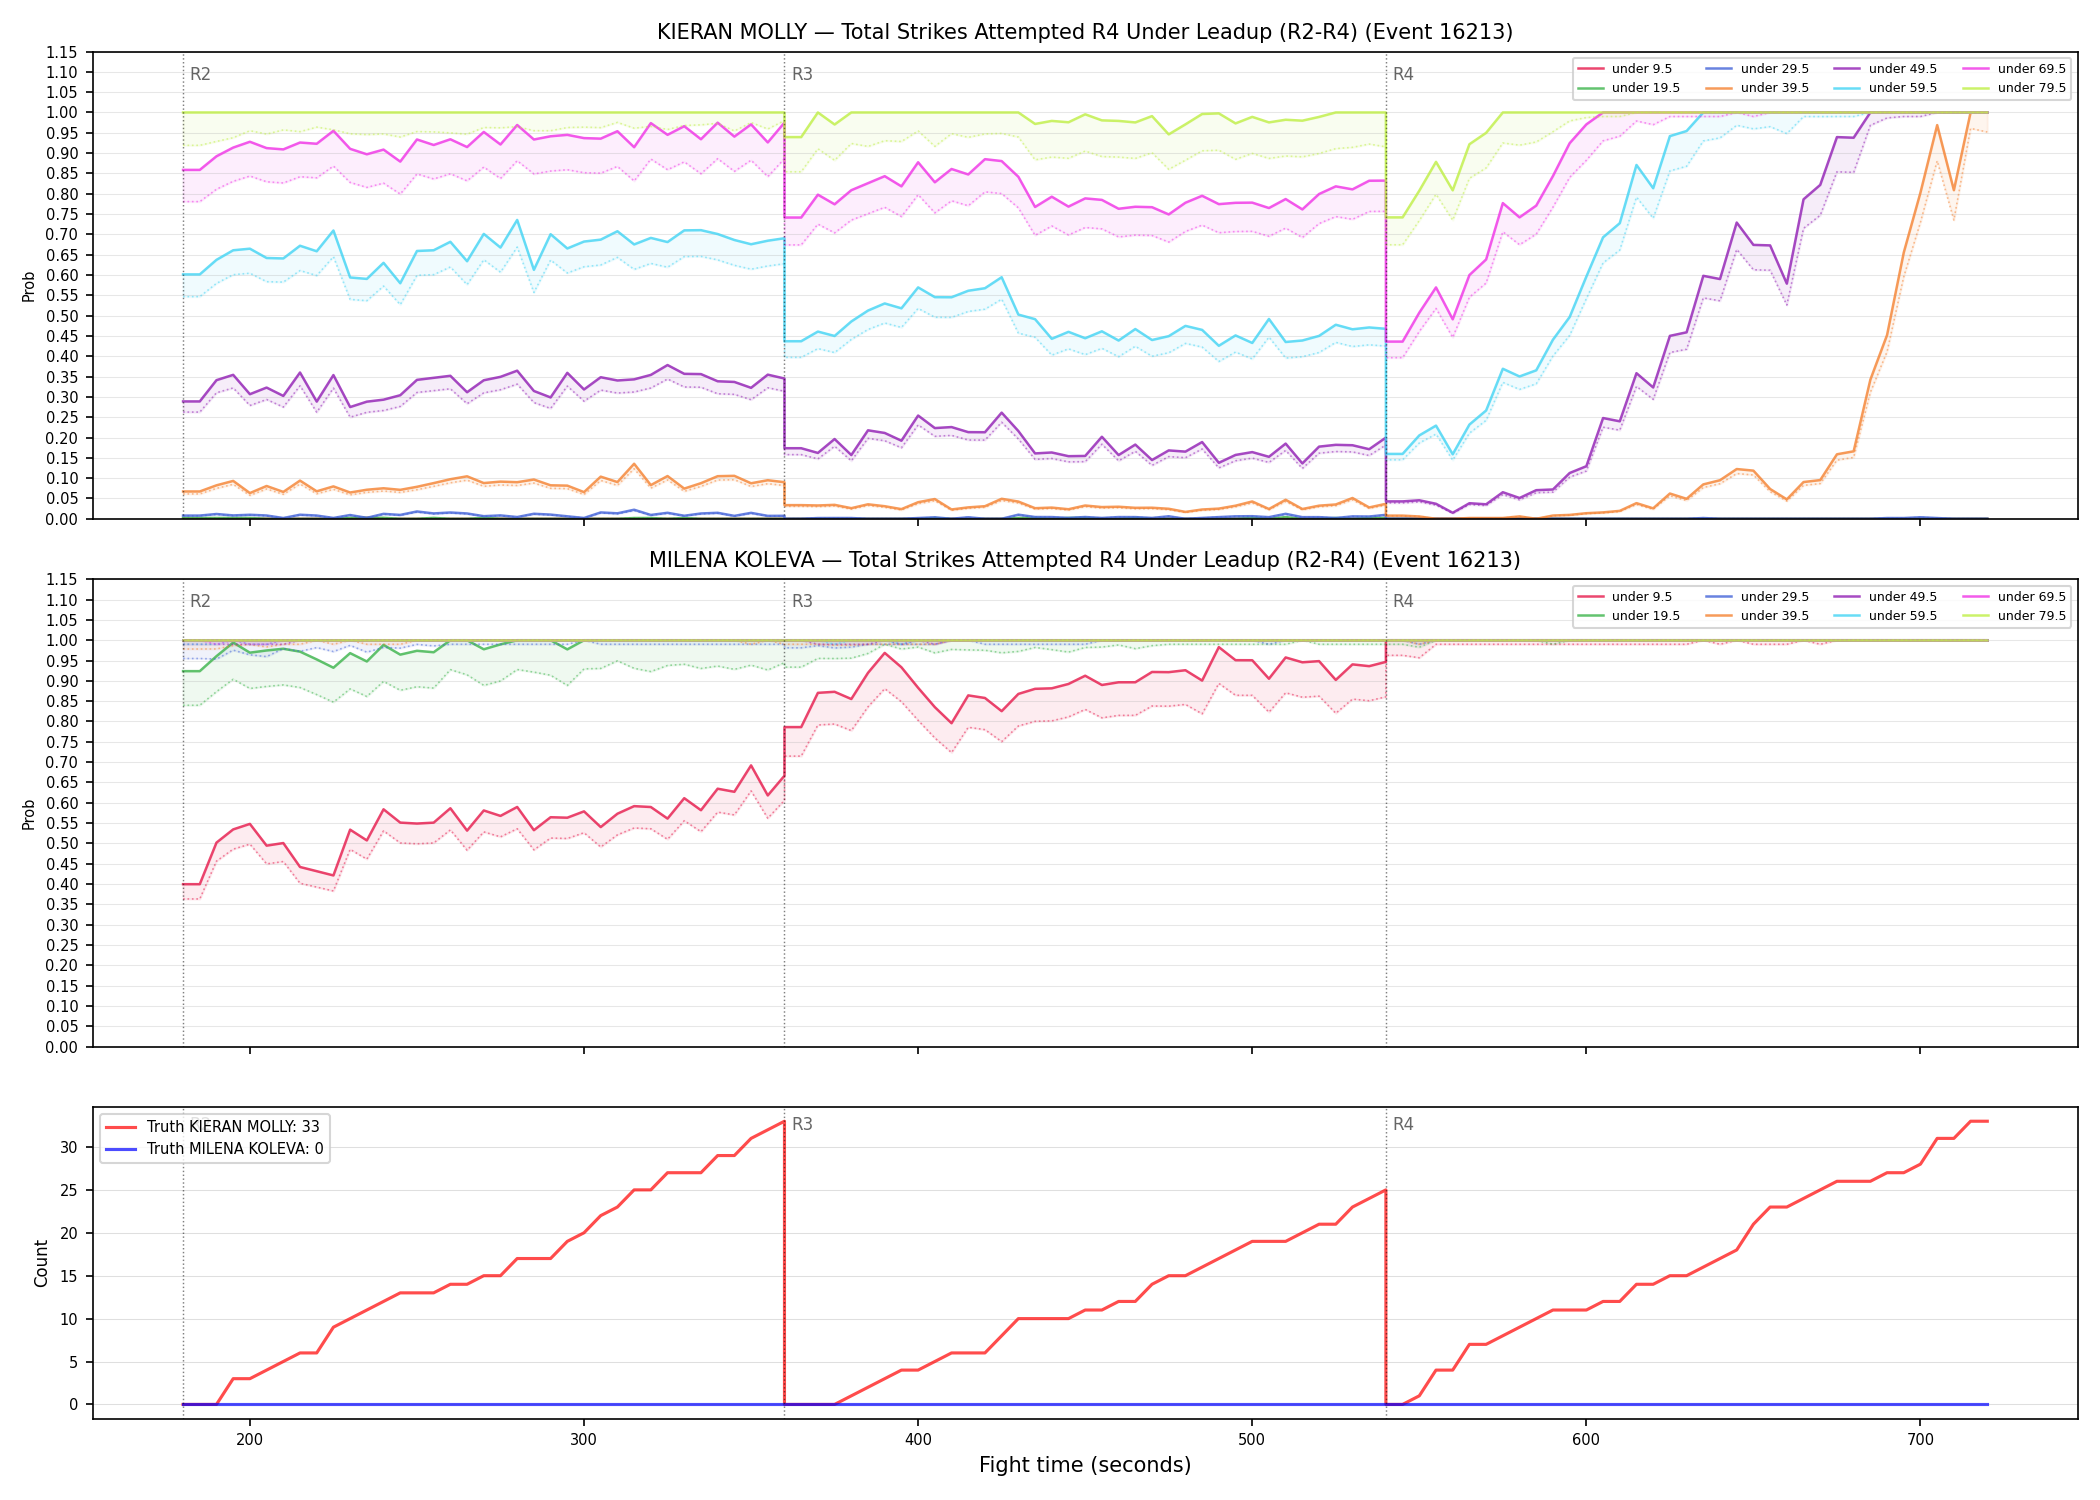Click the 25 tick on the Count axis
The image size is (2100, 1500).
tap(68, 1191)
